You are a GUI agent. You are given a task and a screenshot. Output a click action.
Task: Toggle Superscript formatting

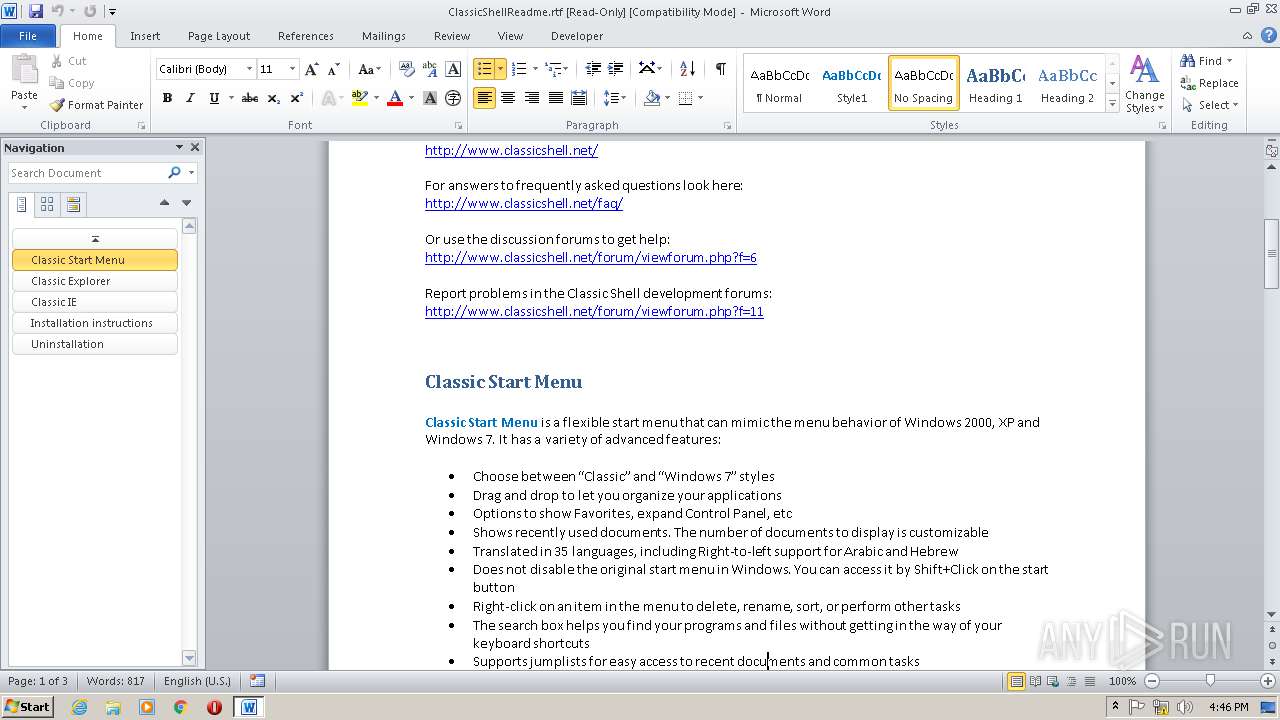point(297,98)
